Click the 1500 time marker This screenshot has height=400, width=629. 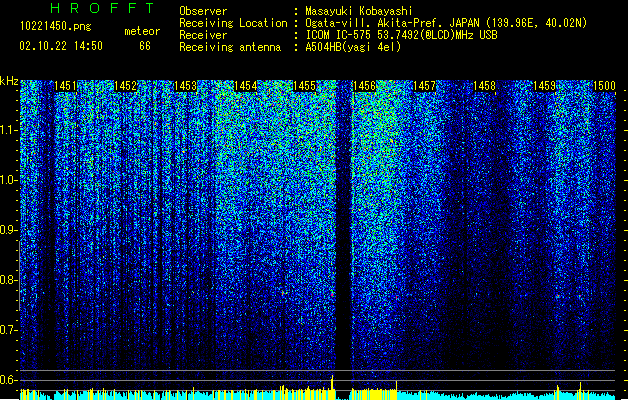[604, 86]
